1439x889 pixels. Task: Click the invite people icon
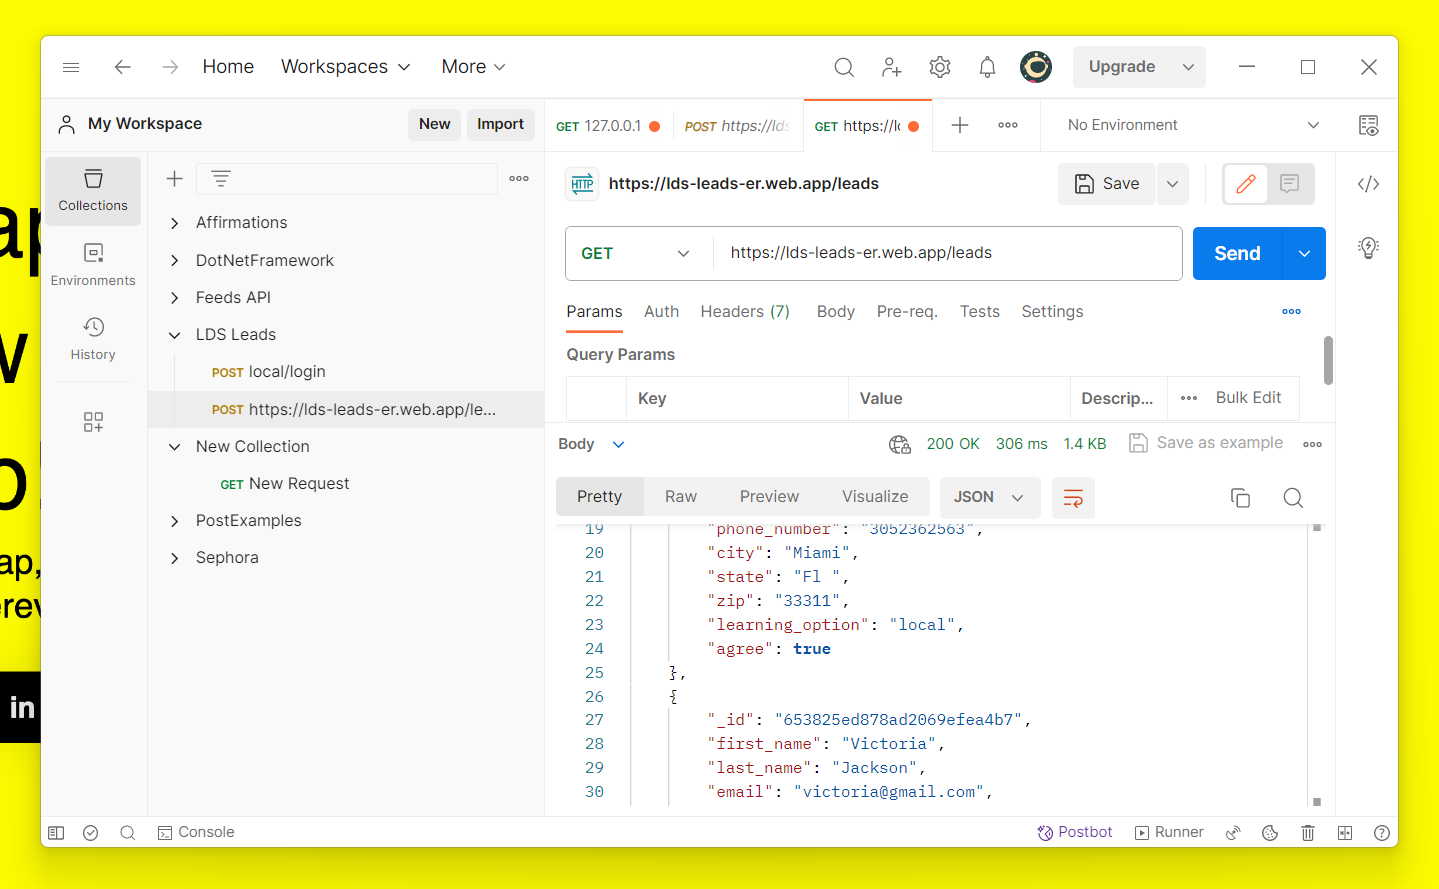[891, 67]
